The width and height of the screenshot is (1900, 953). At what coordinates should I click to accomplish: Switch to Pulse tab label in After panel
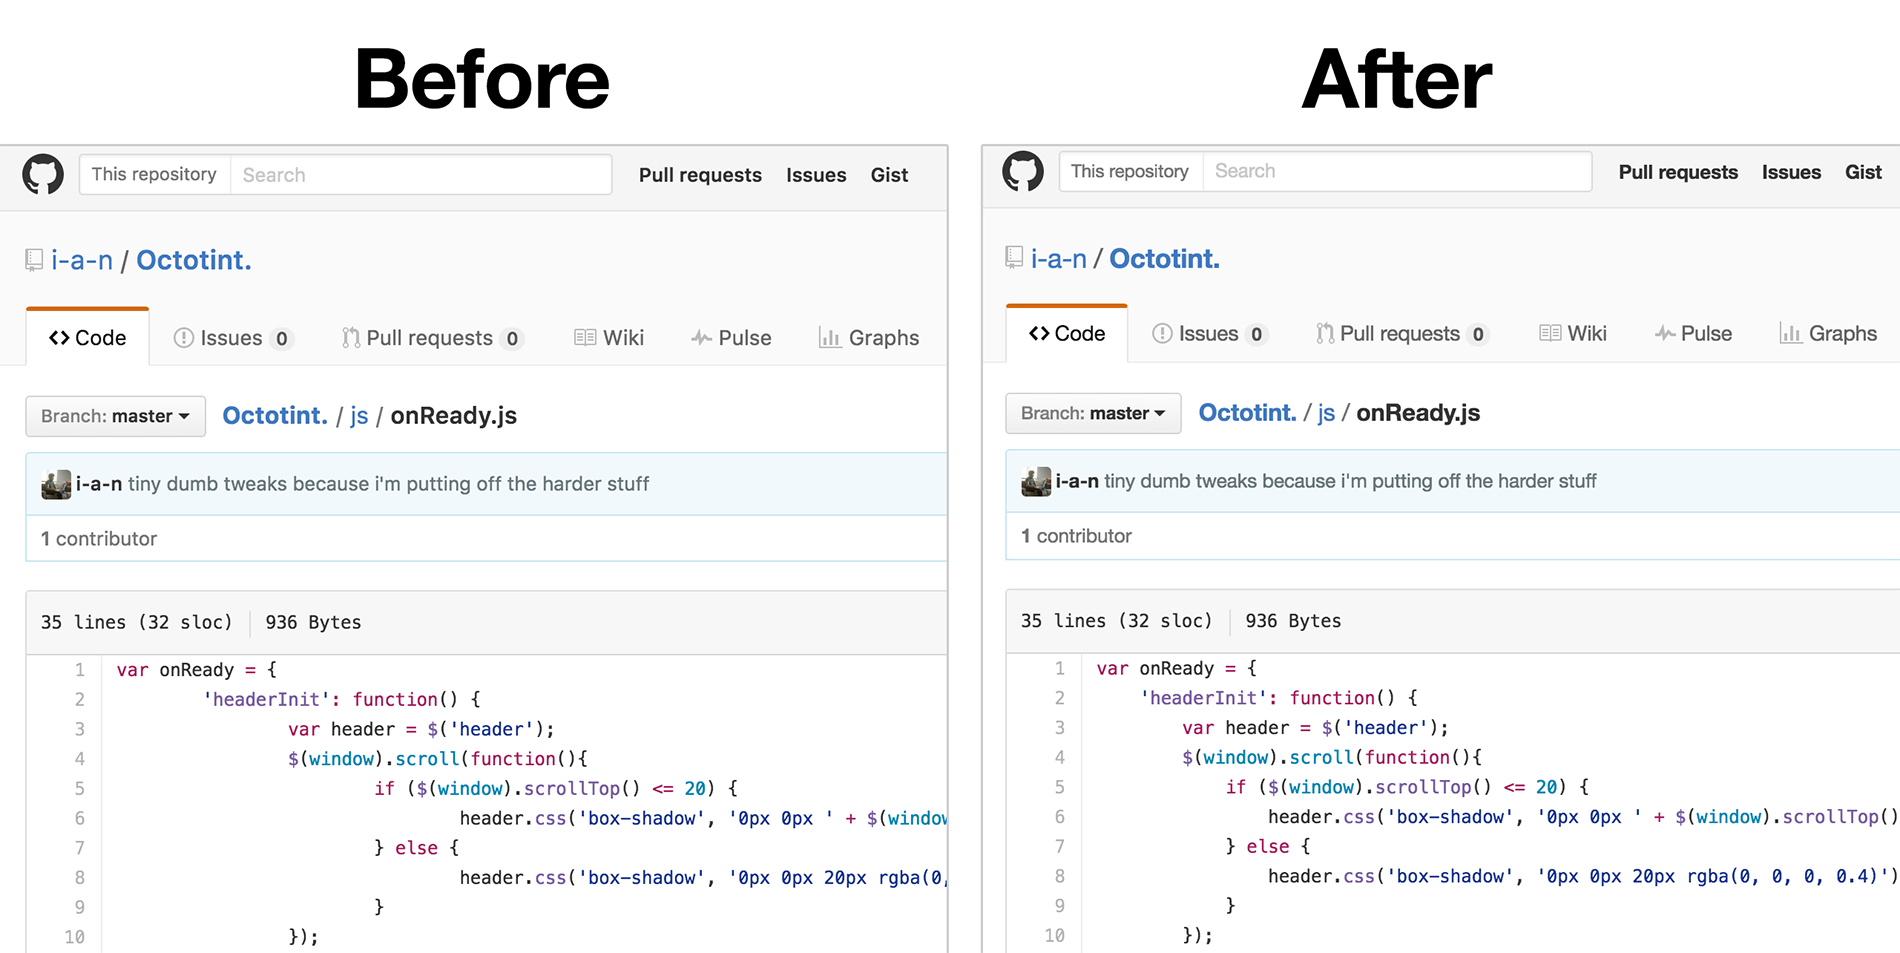coord(1706,333)
